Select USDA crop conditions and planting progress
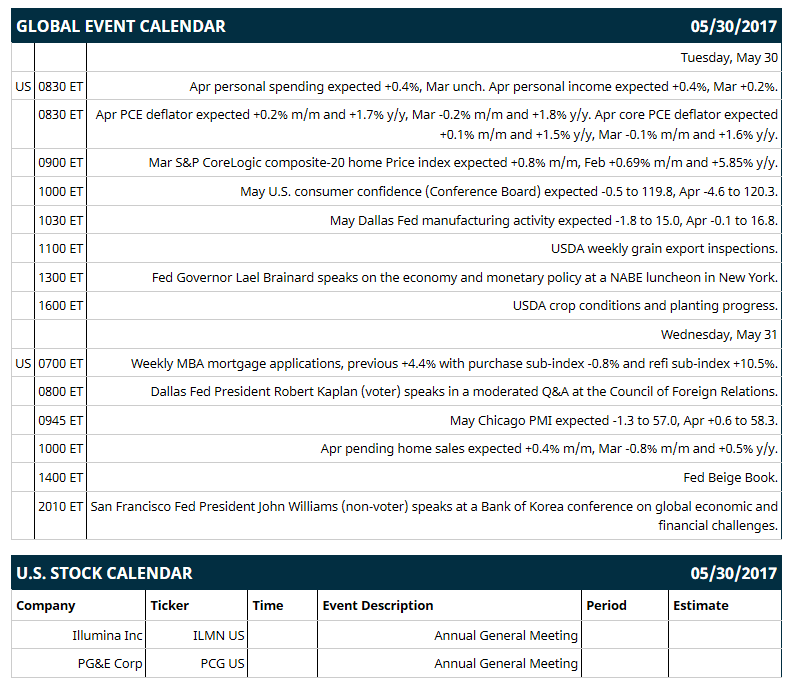This screenshot has height=688, width=790. [x=645, y=306]
